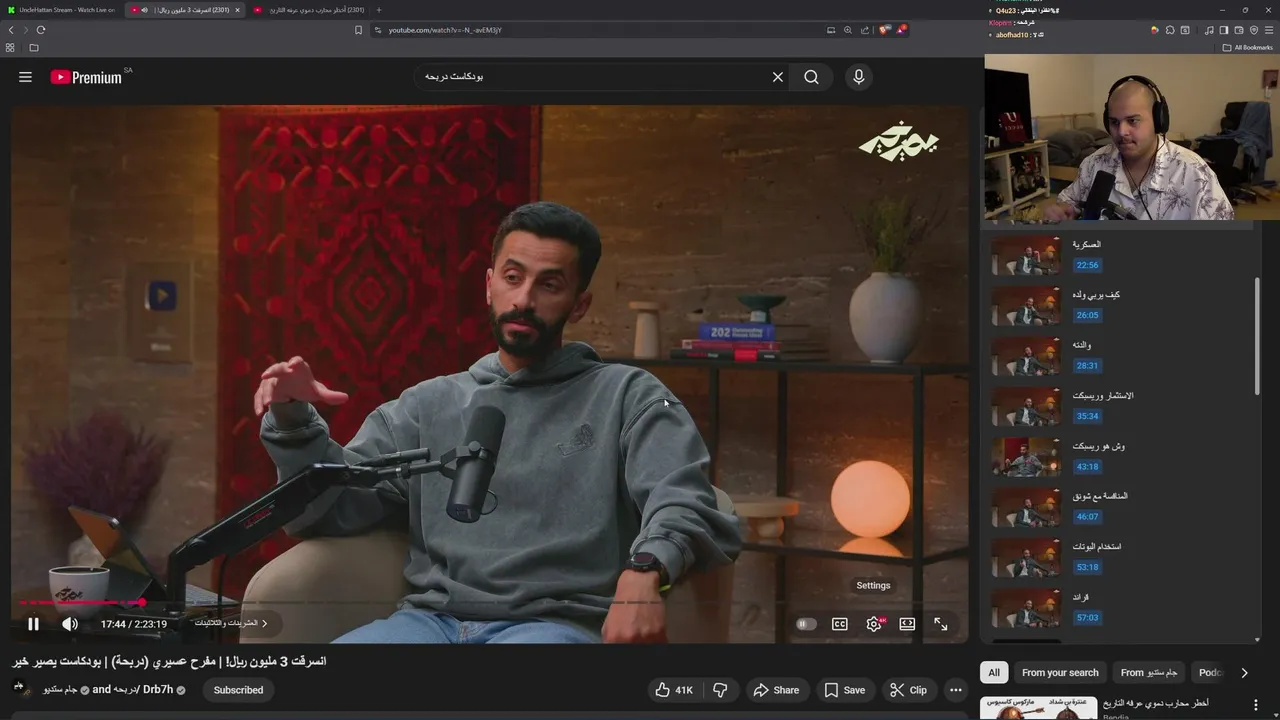Enter full screen mode
Screen dimensions: 1280x720
coord(941,624)
